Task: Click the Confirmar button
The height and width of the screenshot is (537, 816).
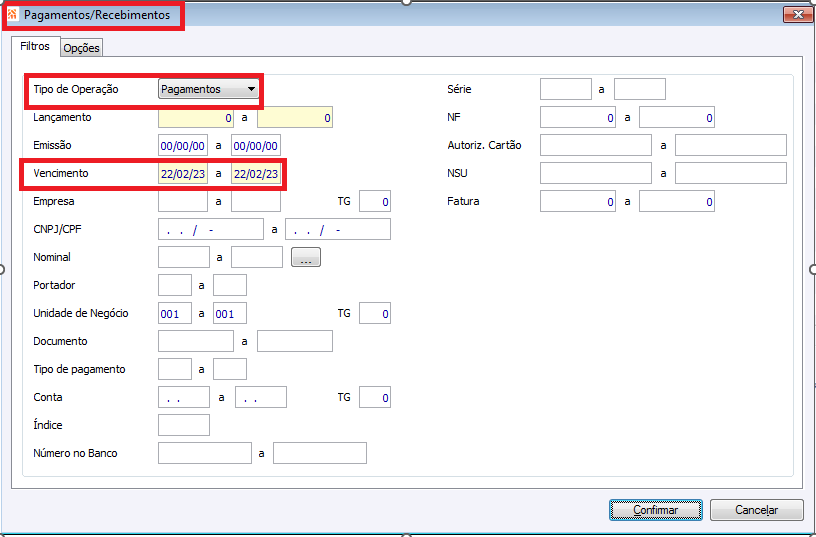Action: 656,510
